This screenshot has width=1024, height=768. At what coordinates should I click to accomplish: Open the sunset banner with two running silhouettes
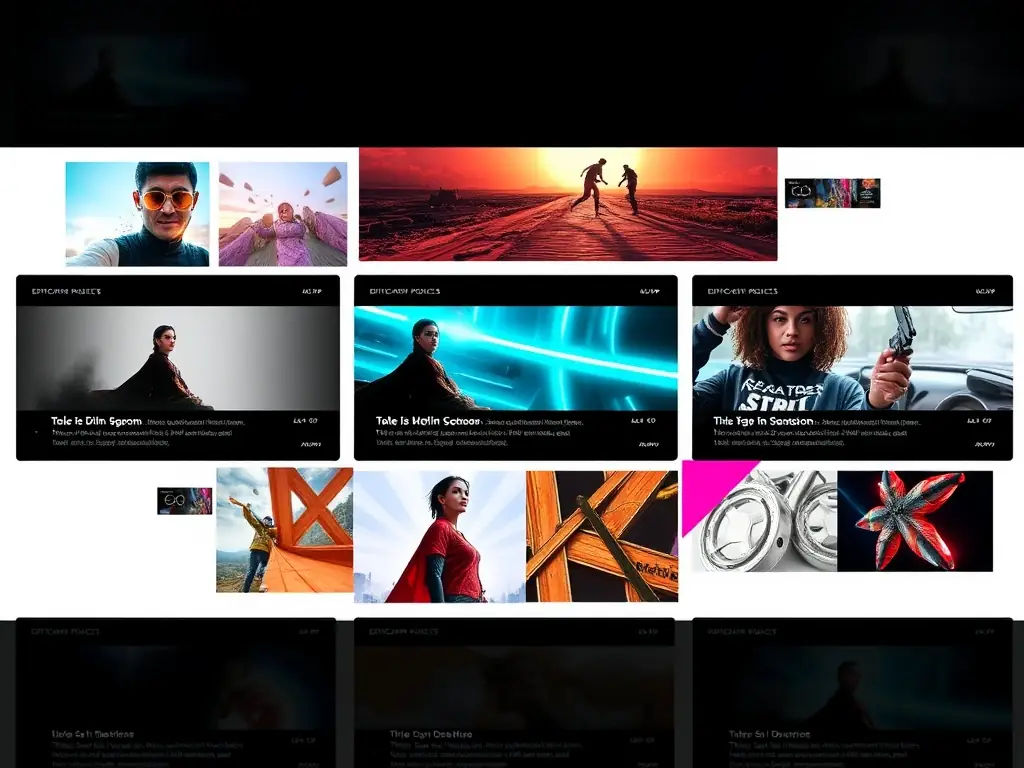568,204
